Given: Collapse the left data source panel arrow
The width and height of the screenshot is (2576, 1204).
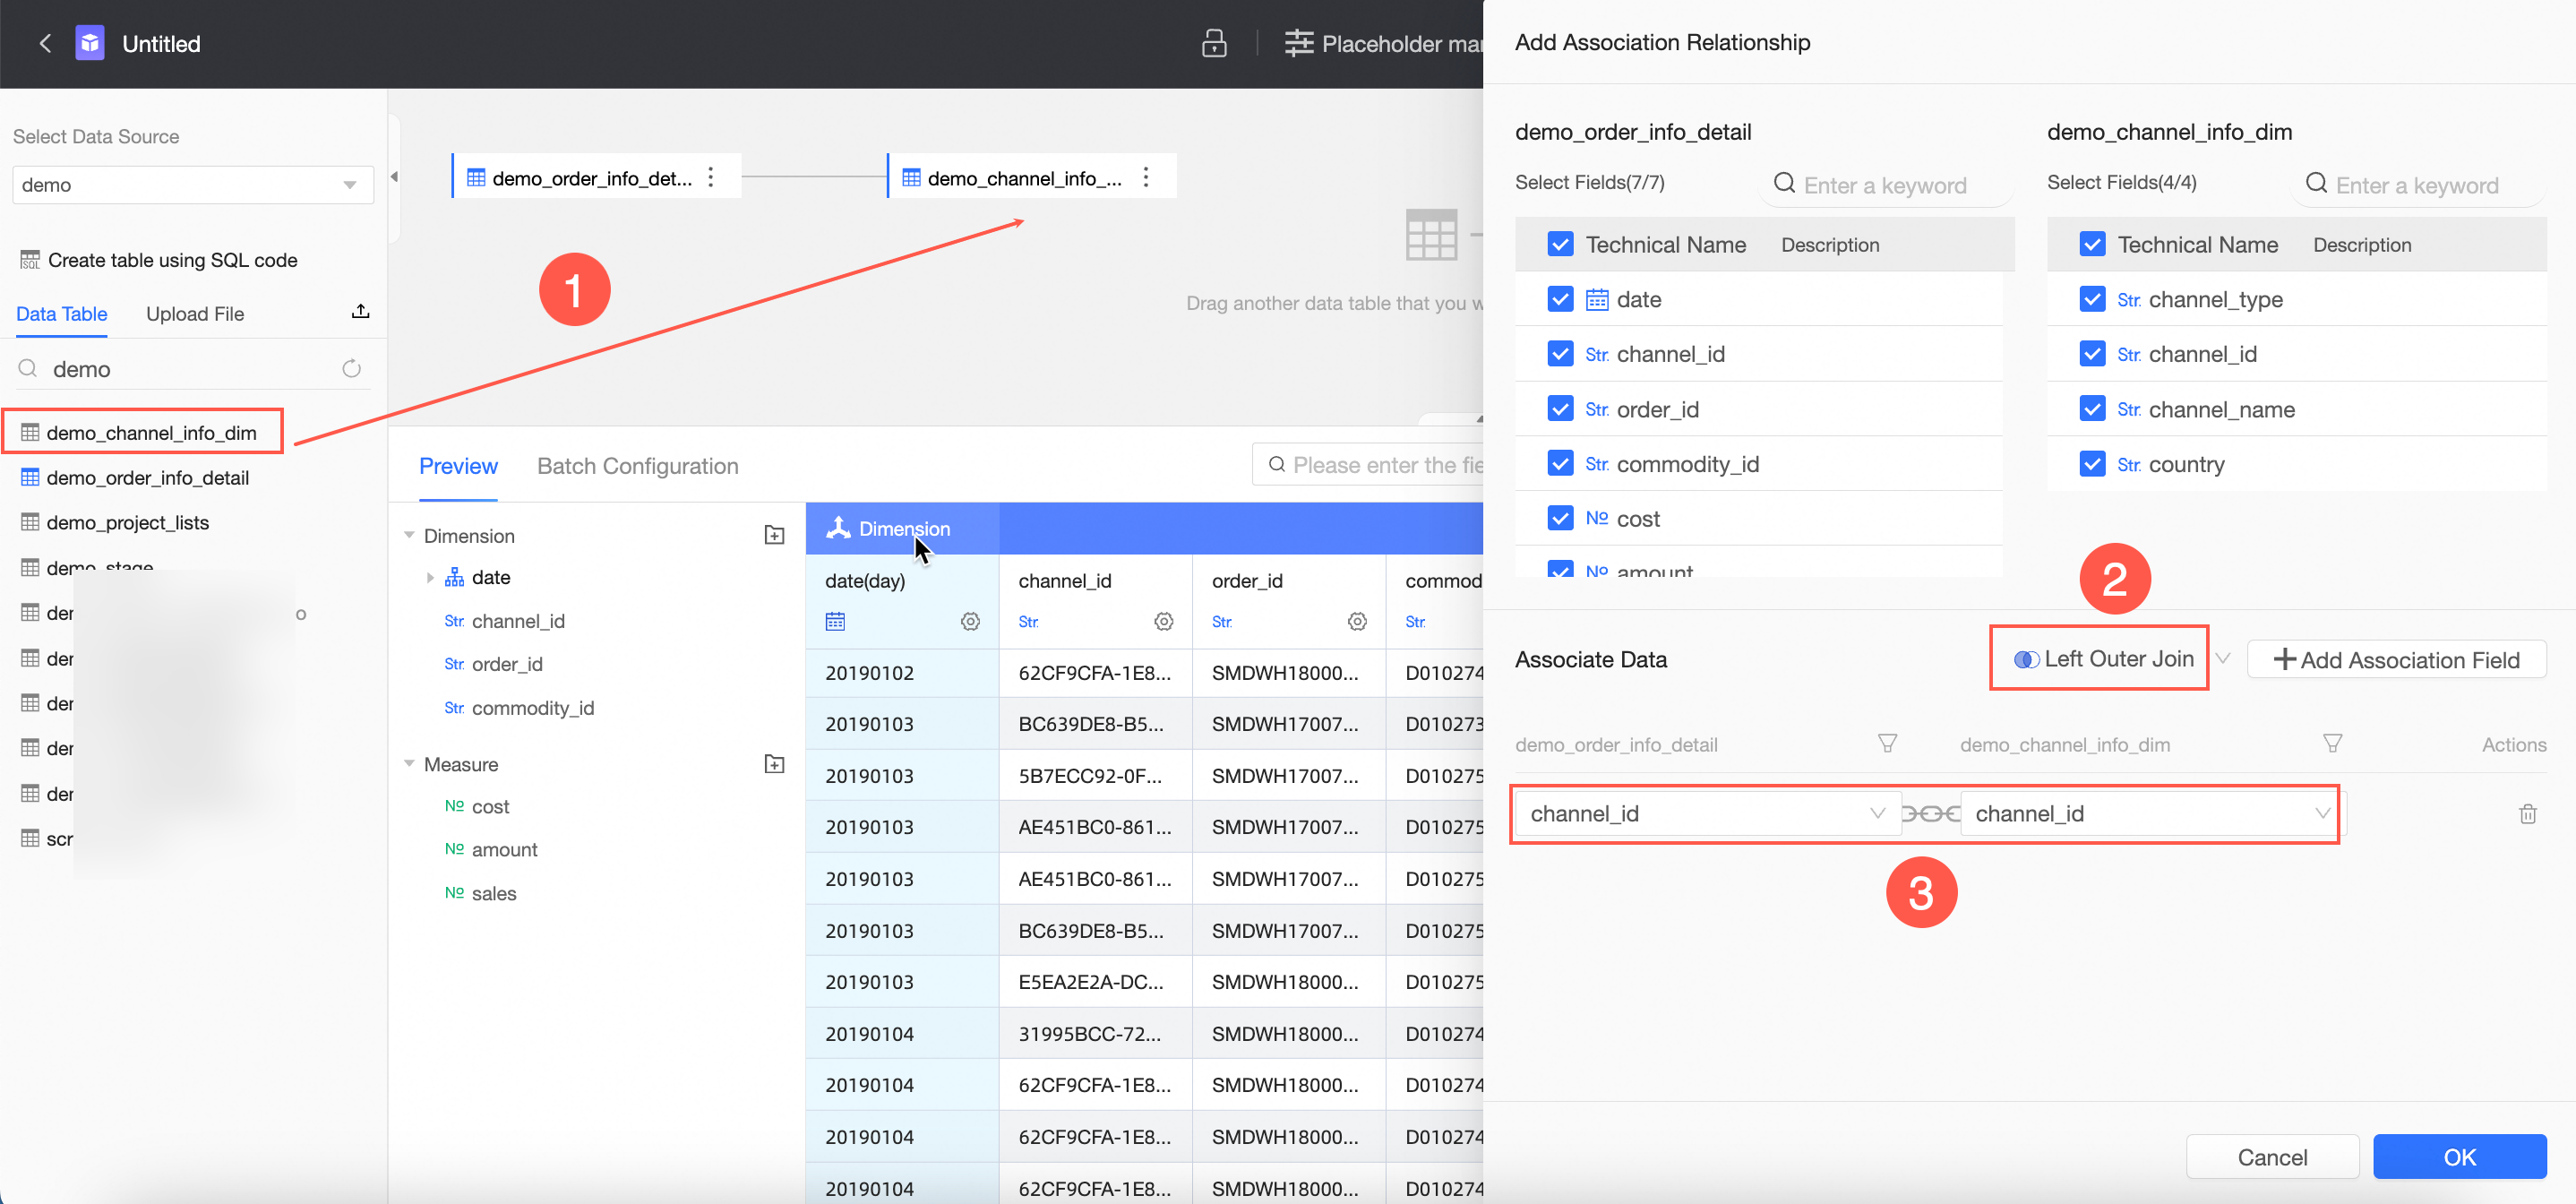Looking at the screenshot, I should pos(394,177).
